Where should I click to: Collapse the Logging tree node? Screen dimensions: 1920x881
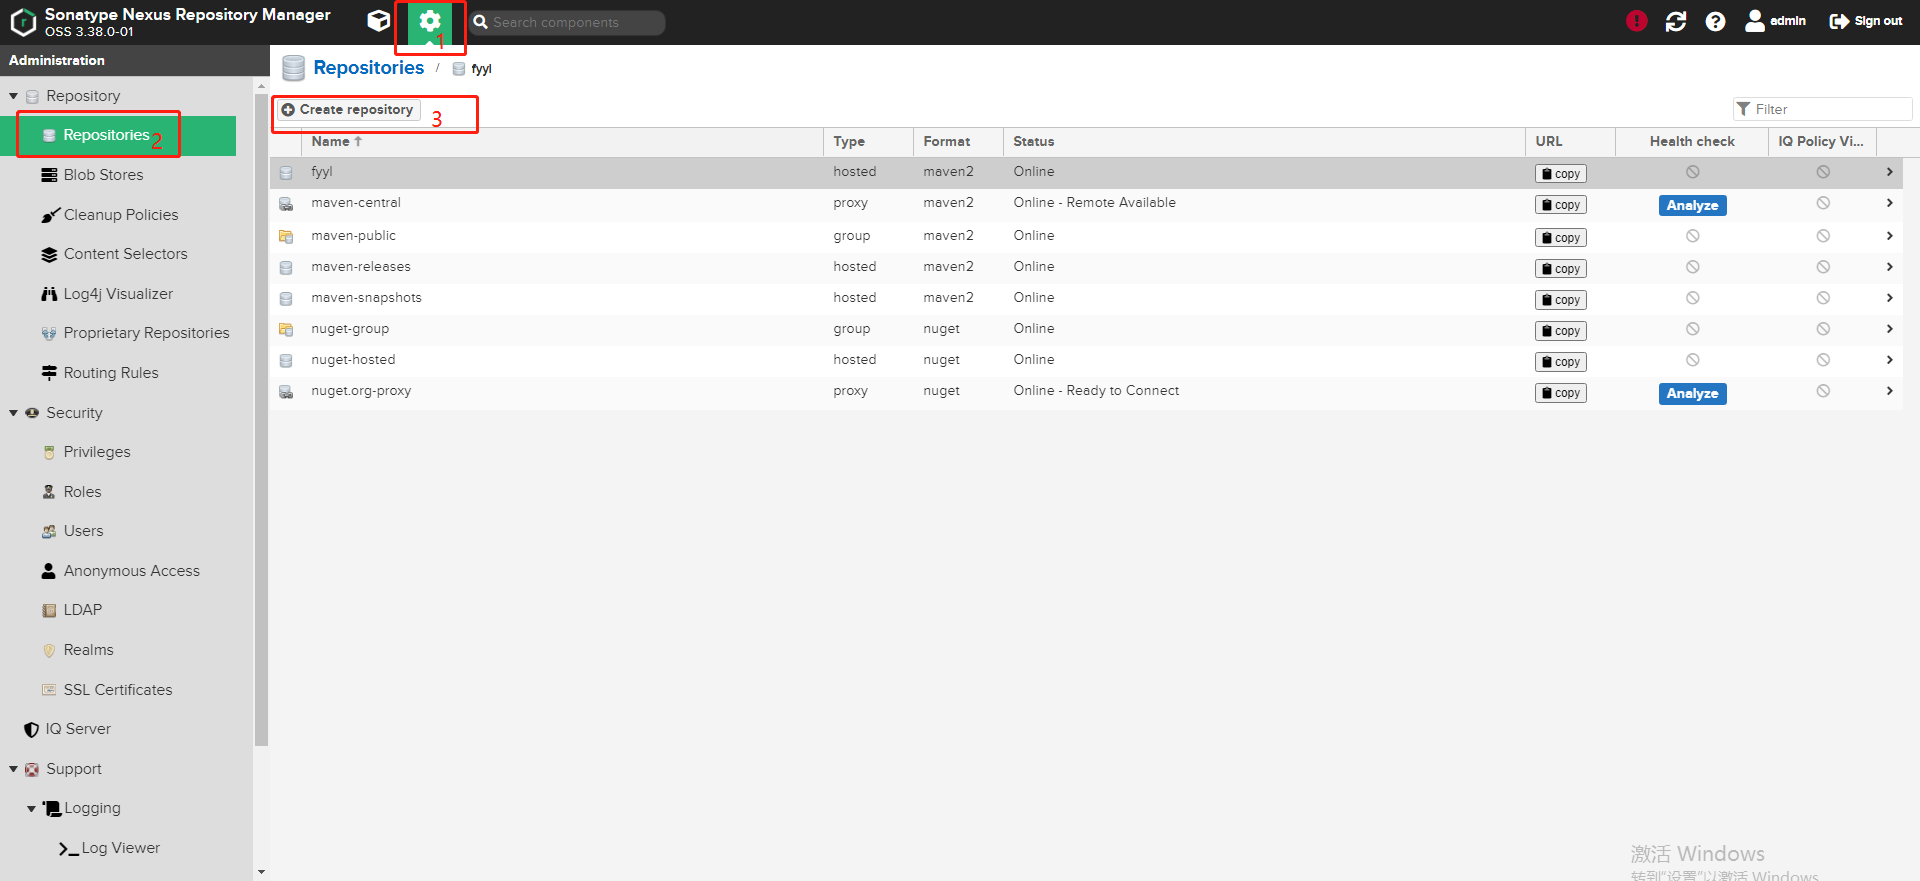coord(31,808)
